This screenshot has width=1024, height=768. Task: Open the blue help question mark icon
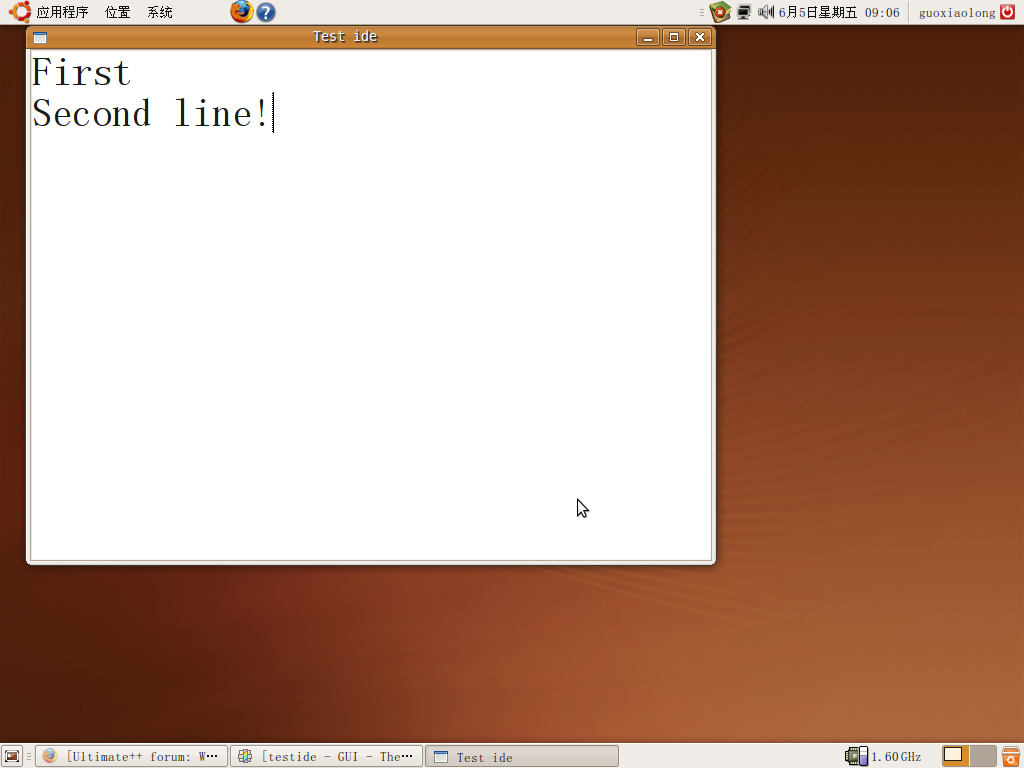tap(265, 12)
